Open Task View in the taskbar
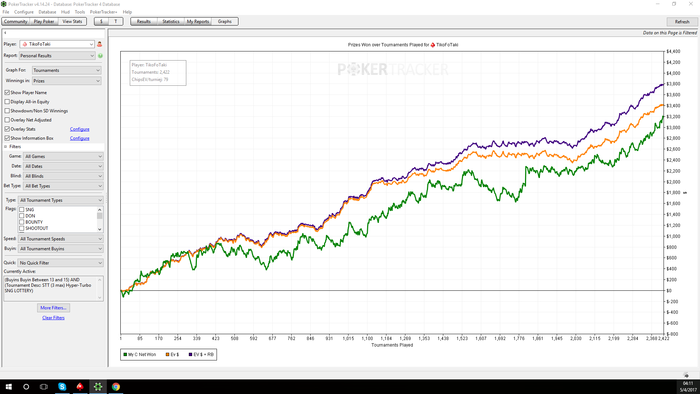This screenshot has height=394, width=700. click(44, 386)
